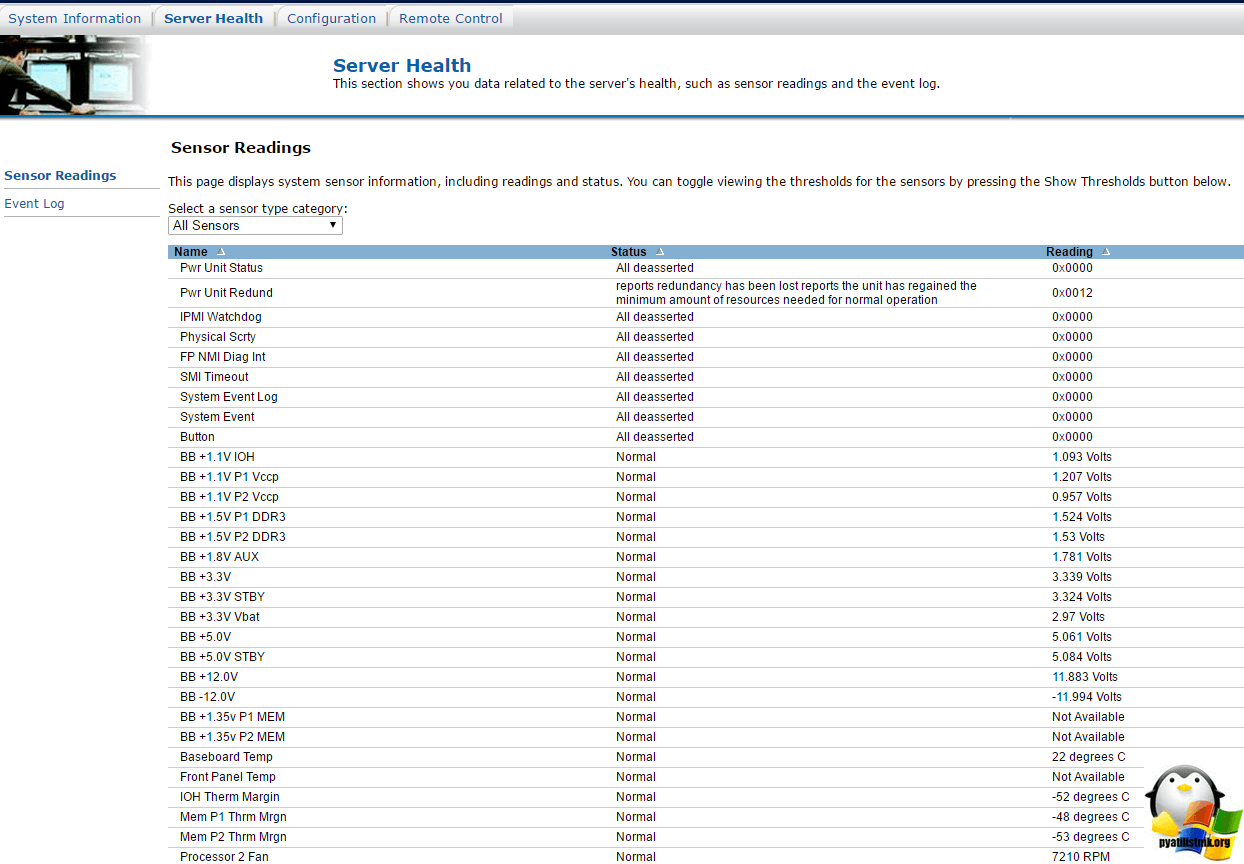Open the sensor type category dropdown
This screenshot has height=864, width=1244.
click(255, 226)
